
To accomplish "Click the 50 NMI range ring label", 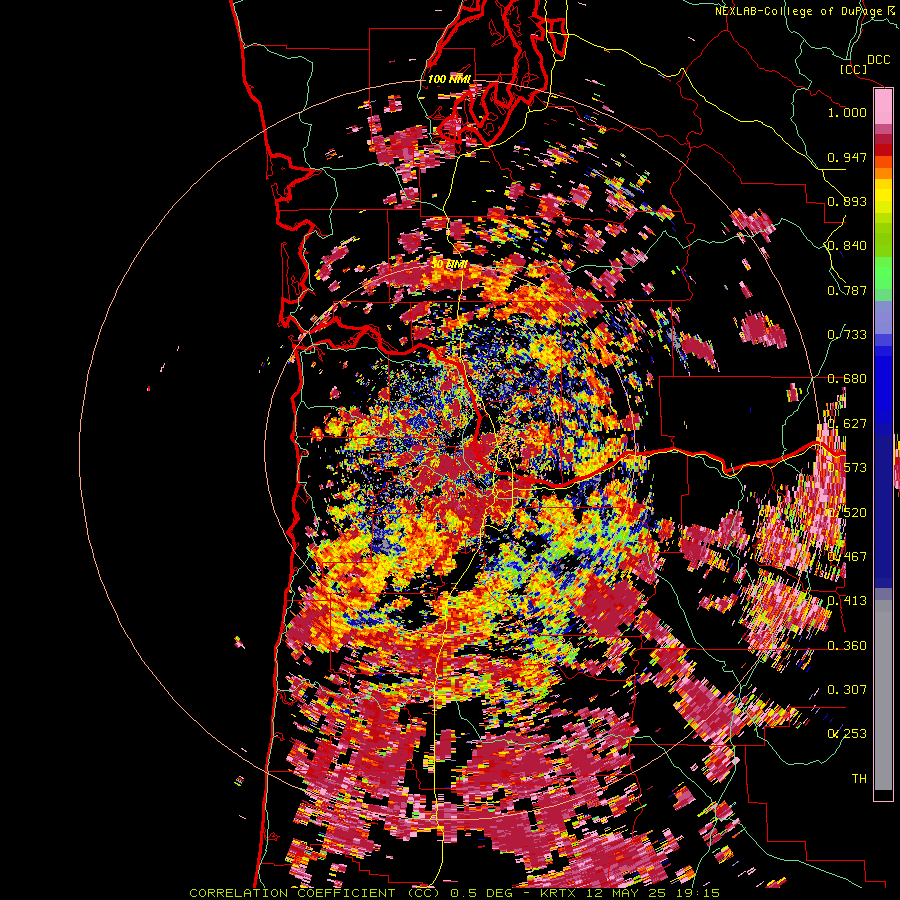I will point(449,265).
